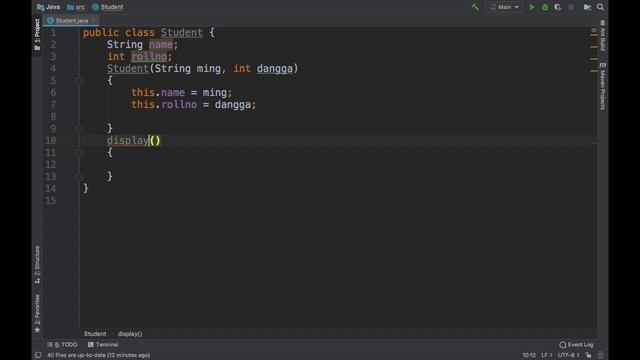This screenshot has width=640, height=360.
Task: Select the Java breadcrumb in the navigation bar
Action: pyautogui.click(x=49, y=7)
